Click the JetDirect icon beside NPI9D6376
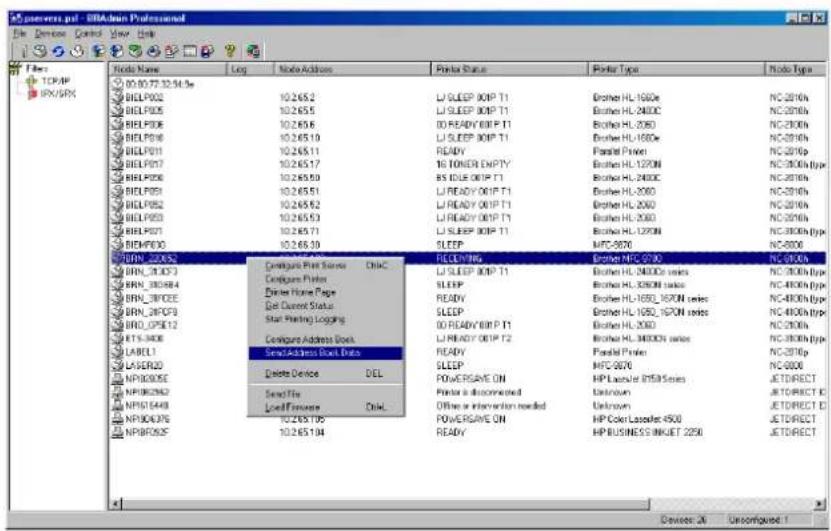This screenshot has width=831, height=531. click(x=117, y=419)
